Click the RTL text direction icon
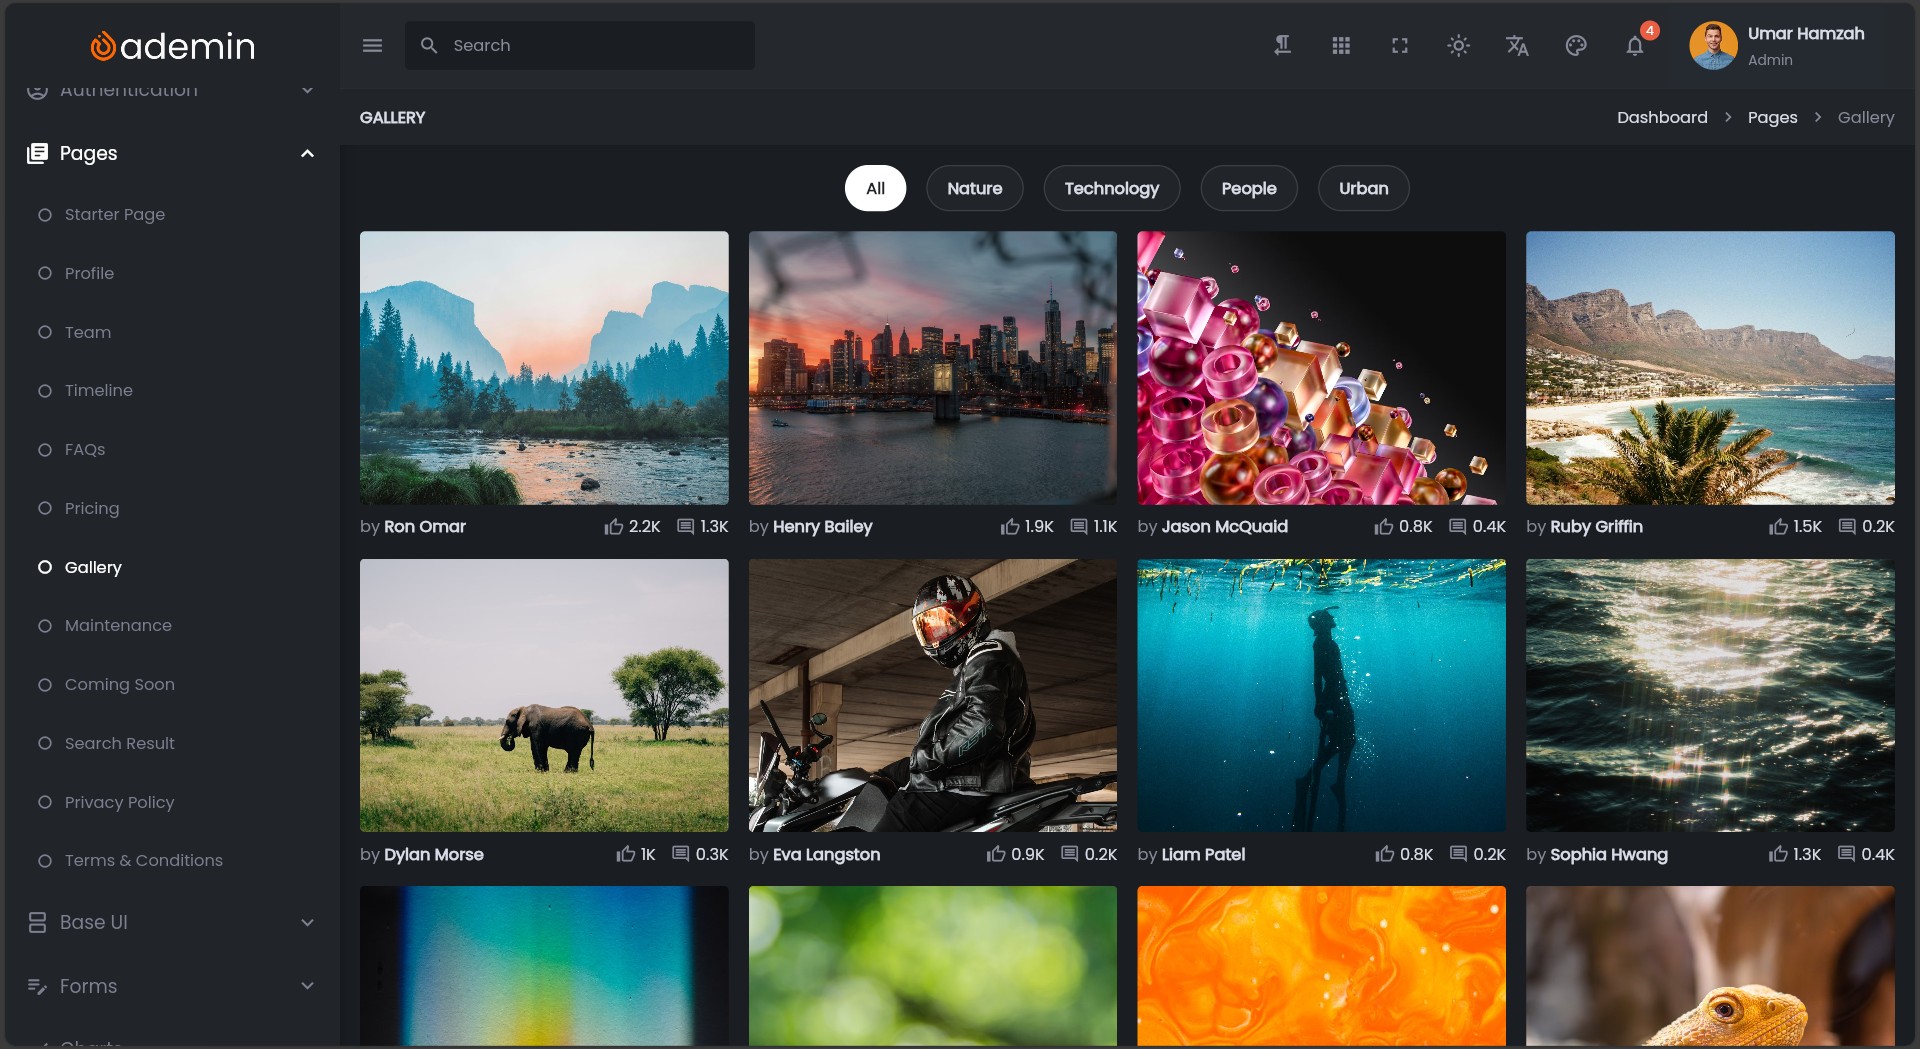The width and height of the screenshot is (1920, 1049). click(x=1282, y=46)
